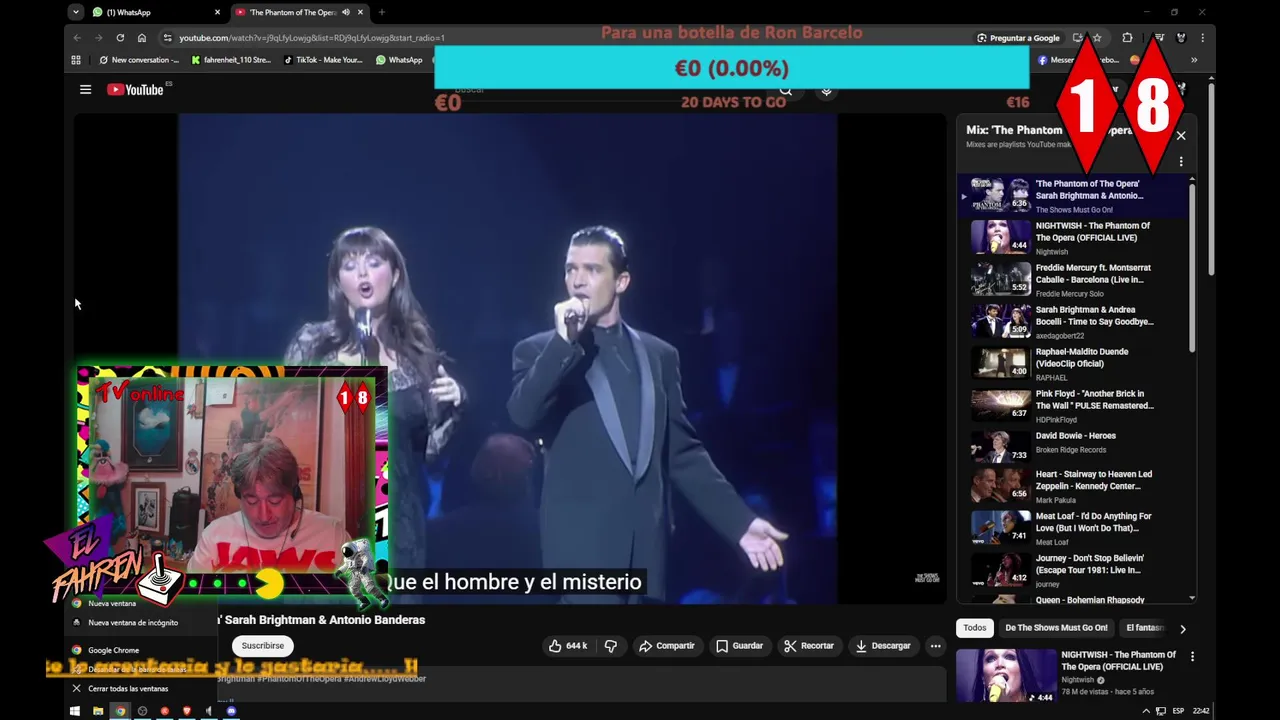
Task: Open the YouTube hamburger guide menu
Action: [x=85, y=90]
